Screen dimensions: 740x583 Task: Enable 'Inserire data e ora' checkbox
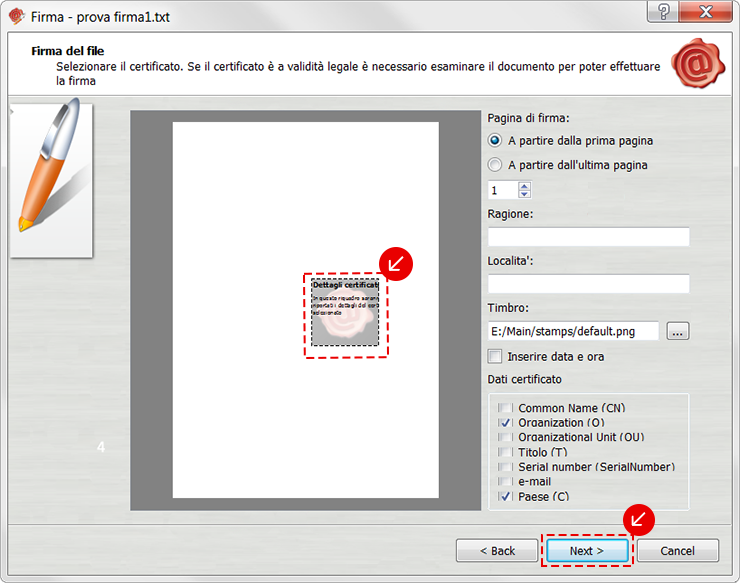(x=495, y=356)
